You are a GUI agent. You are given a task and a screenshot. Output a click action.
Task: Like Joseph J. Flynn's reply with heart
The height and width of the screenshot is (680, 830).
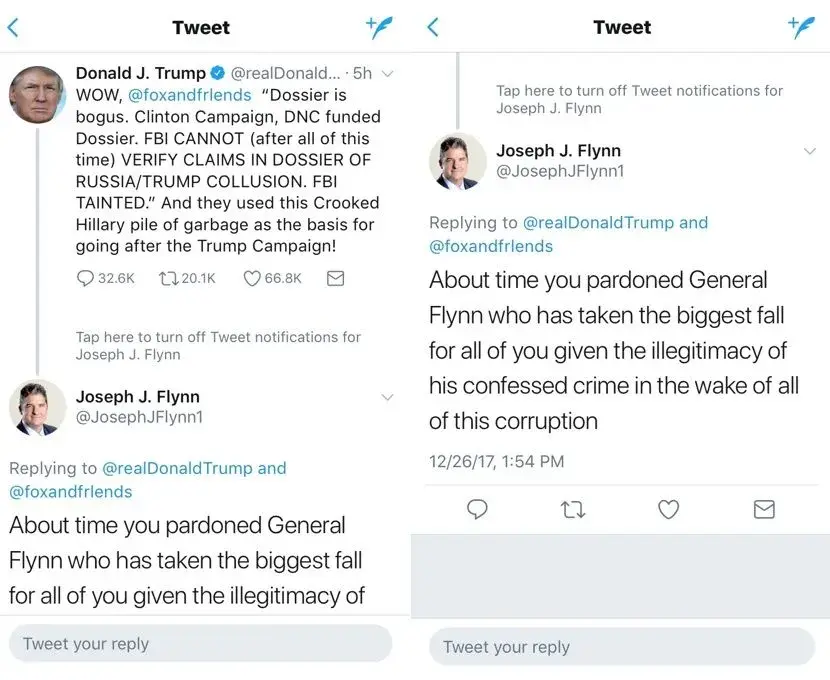pyautogui.click(x=668, y=510)
